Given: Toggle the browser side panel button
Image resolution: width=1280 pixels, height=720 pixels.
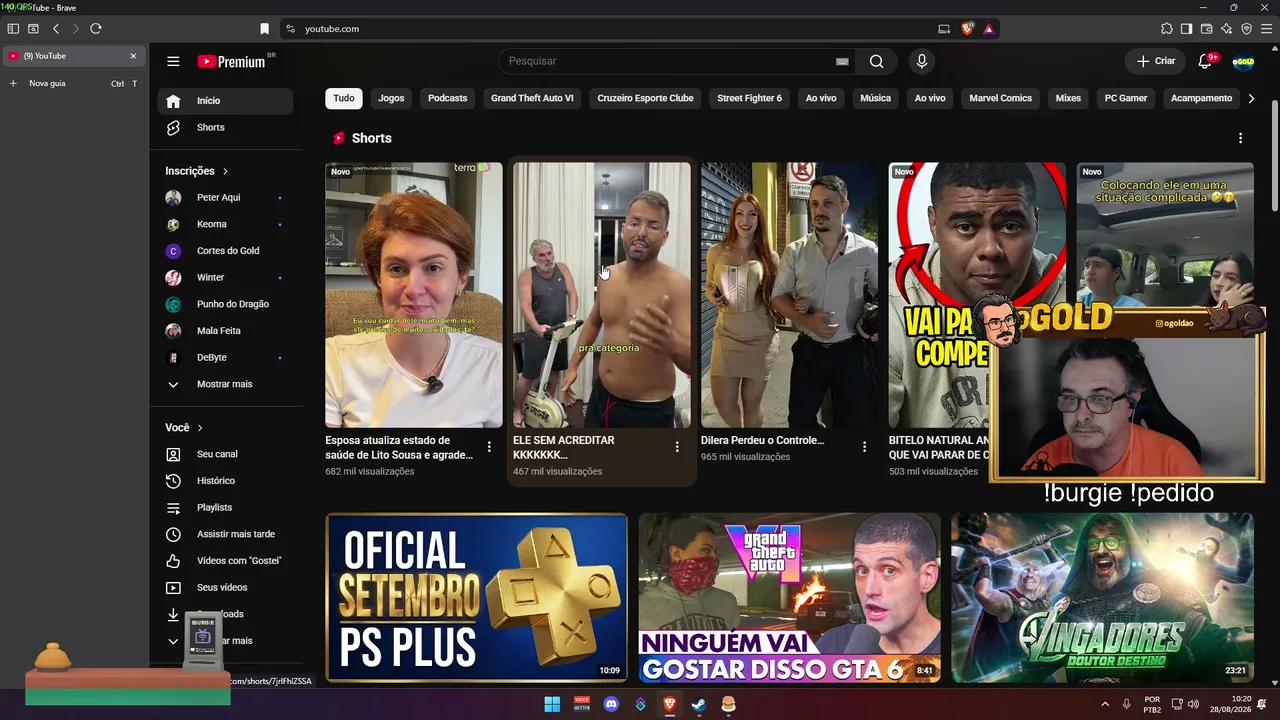Looking at the screenshot, I should (1187, 29).
